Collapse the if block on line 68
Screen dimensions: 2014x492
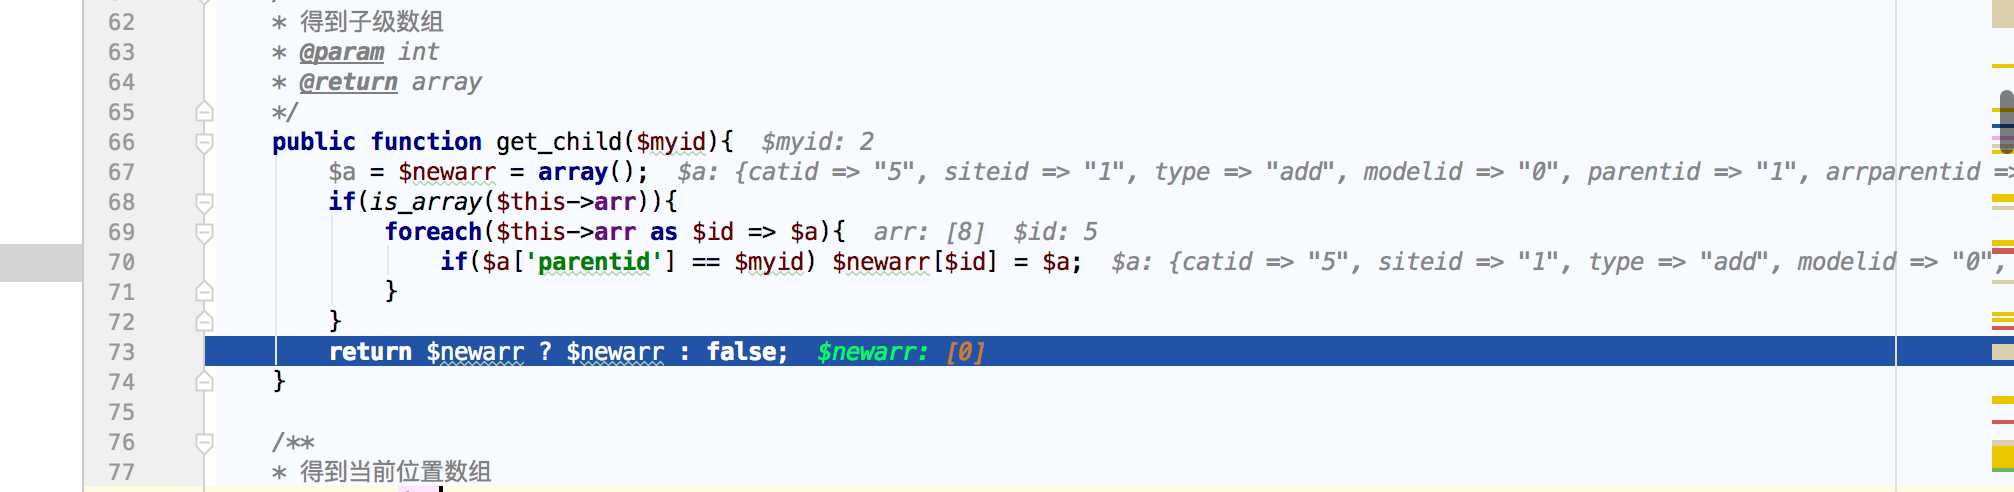click(204, 202)
